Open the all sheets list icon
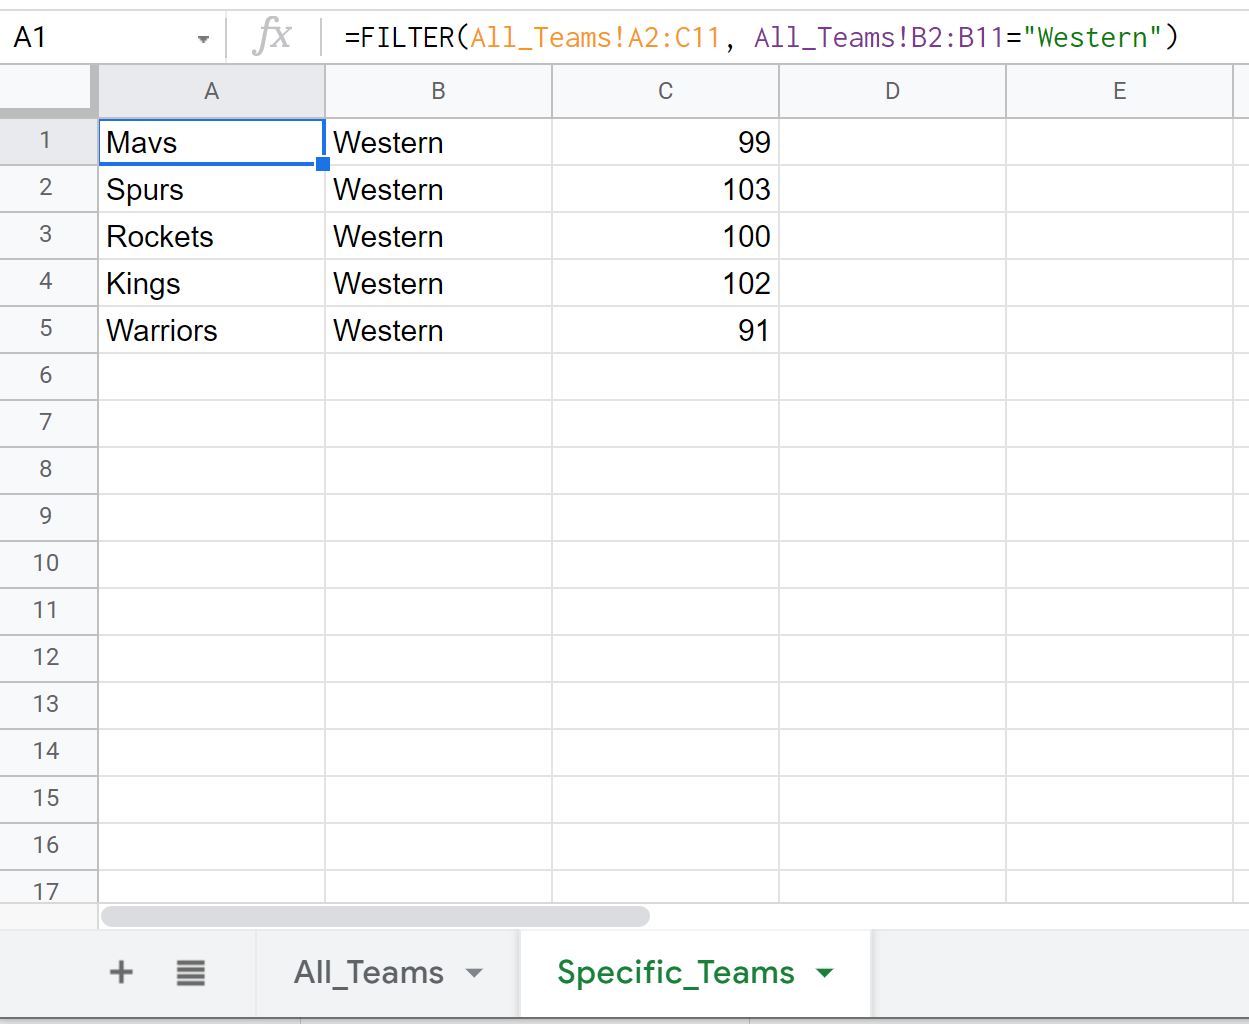The width and height of the screenshot is (1249, 1024). tap(190, 972)
